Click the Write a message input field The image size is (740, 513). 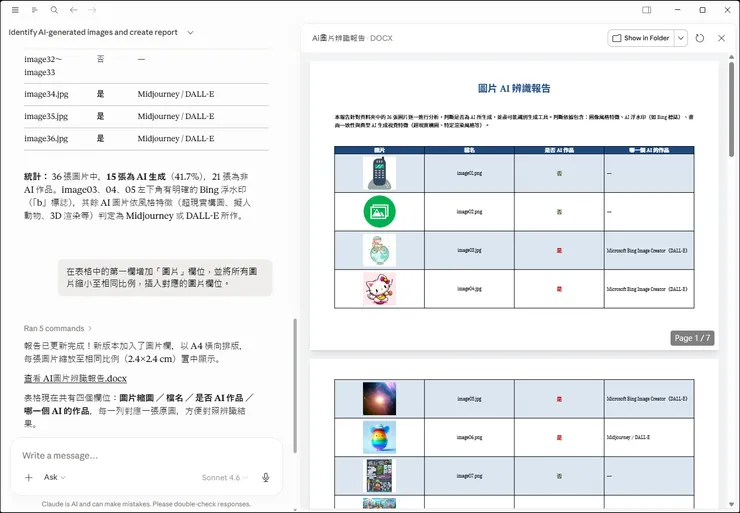pyautogui.click(x=146, y=455)
